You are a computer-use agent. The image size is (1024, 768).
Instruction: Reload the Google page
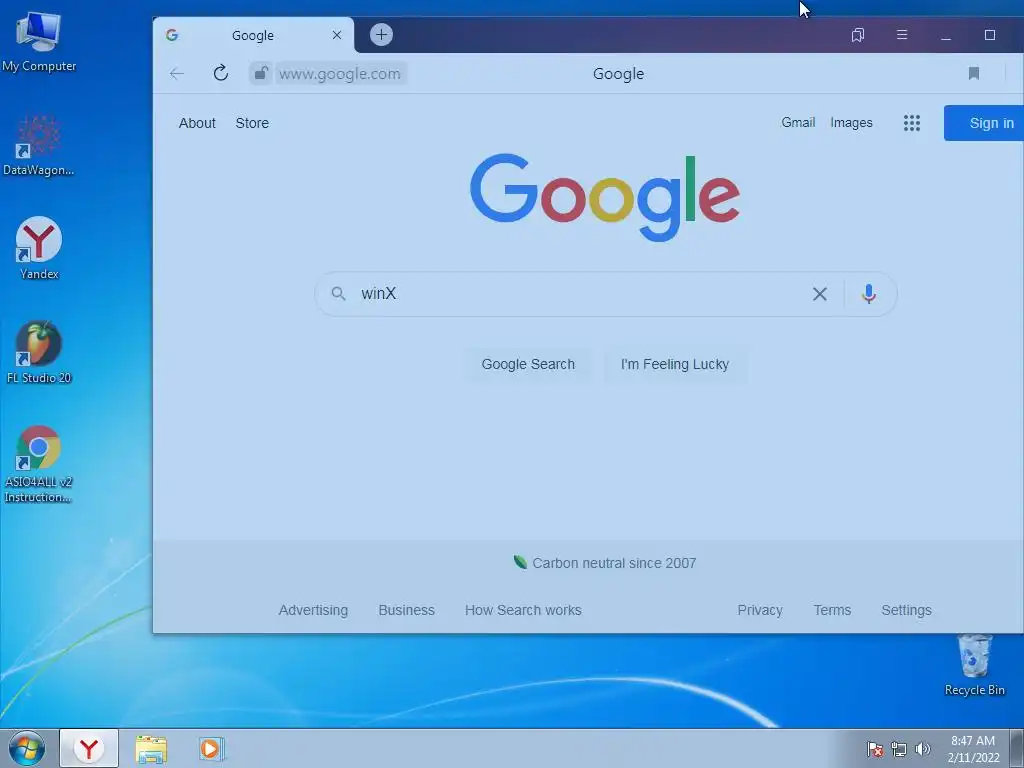(x=221, y=72)
